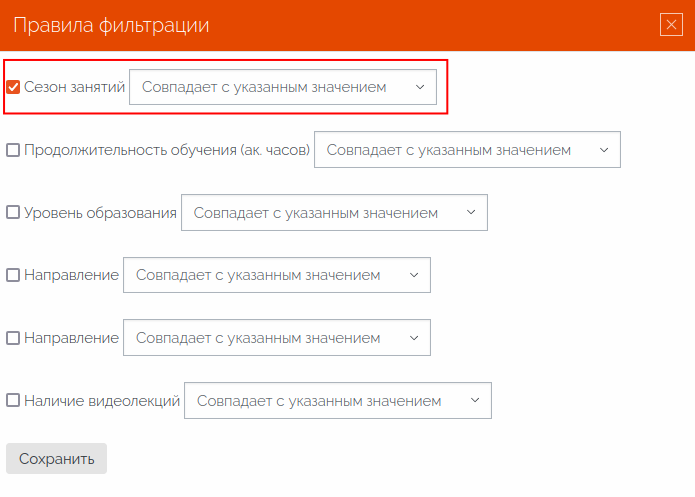
Task: Click the Уровень образования label text
Action: [101, 213]
